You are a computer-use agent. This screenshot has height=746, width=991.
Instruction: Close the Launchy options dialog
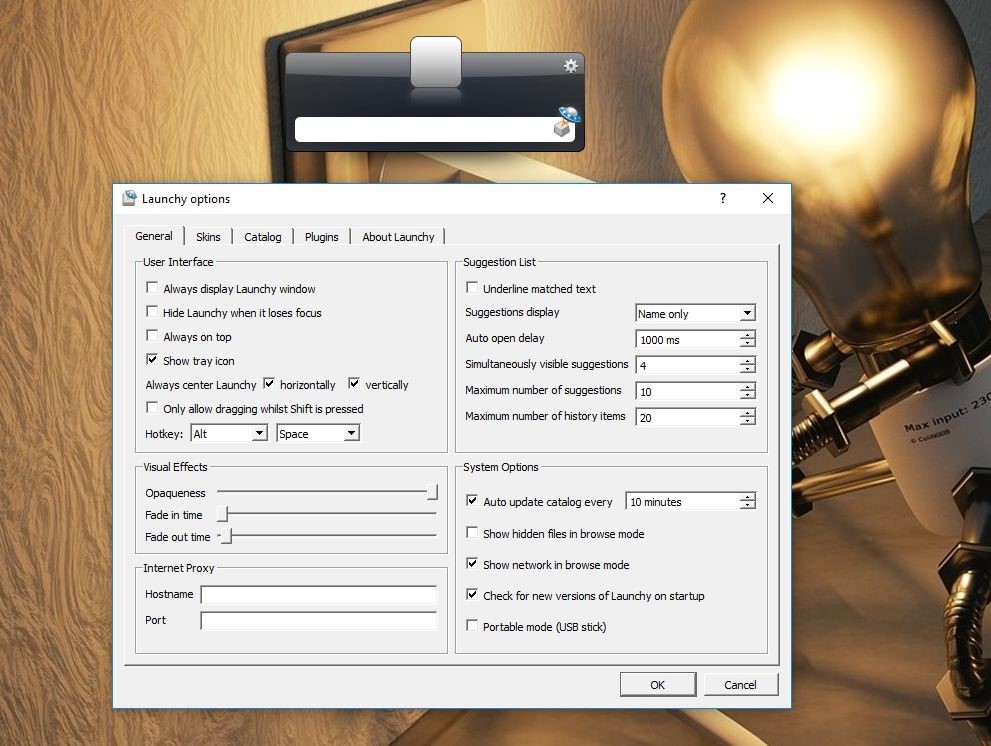[x=768, y=199]
